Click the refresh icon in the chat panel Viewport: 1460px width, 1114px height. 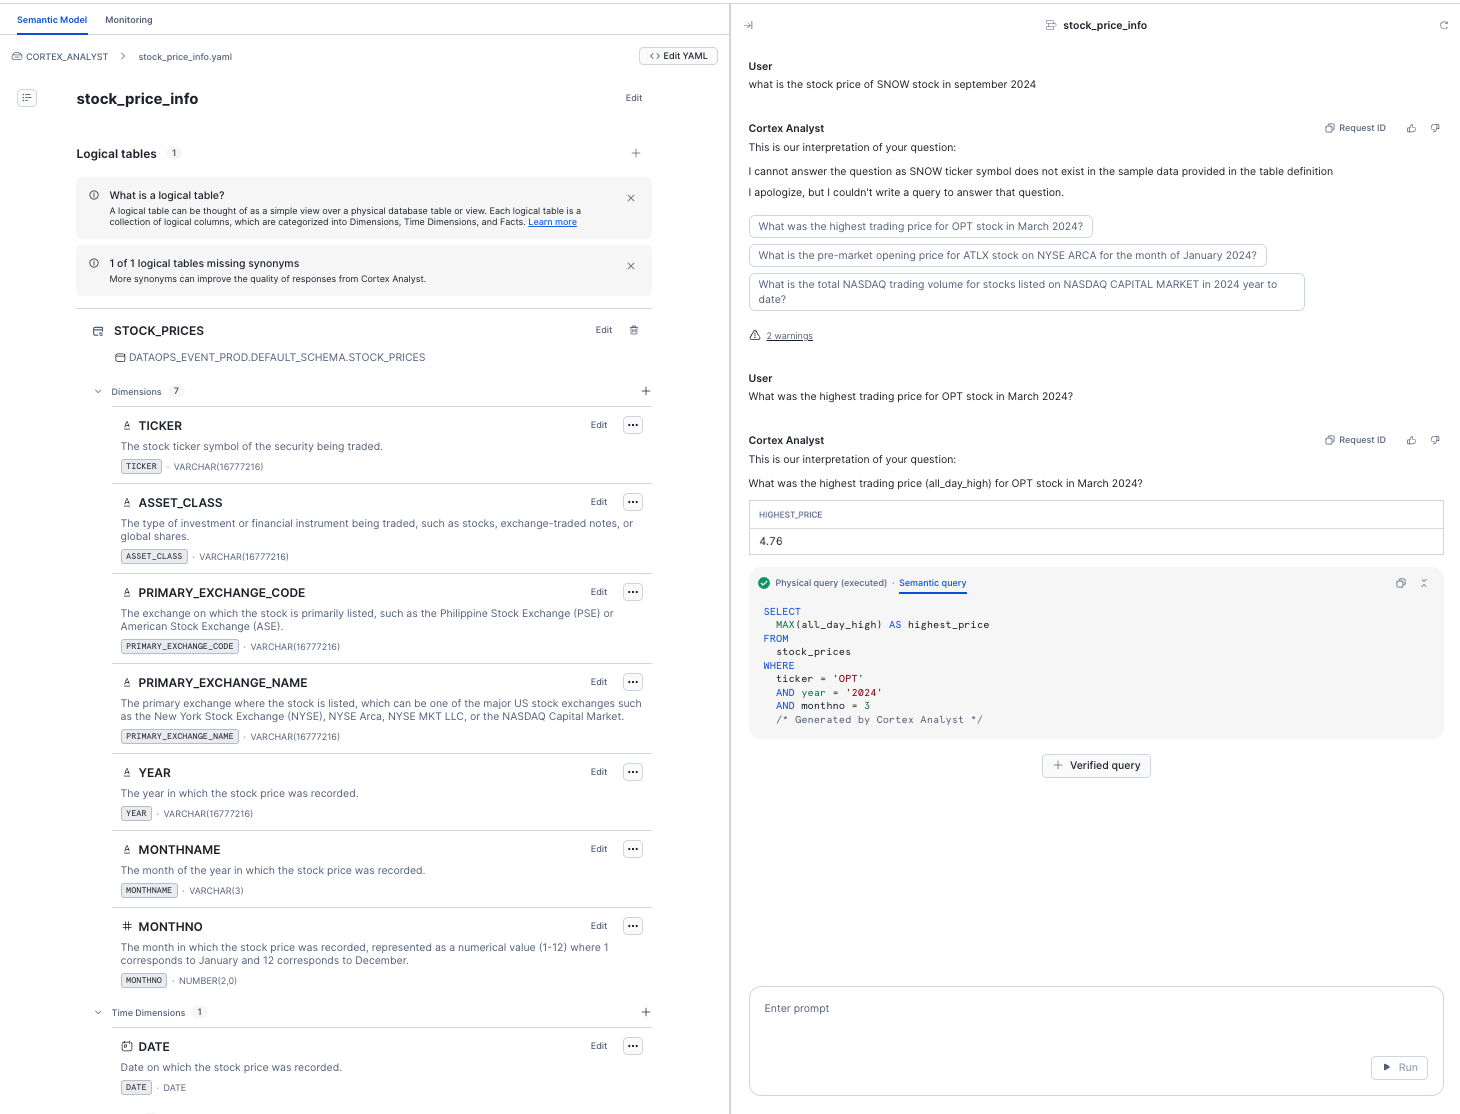[x=1443, y=25]
